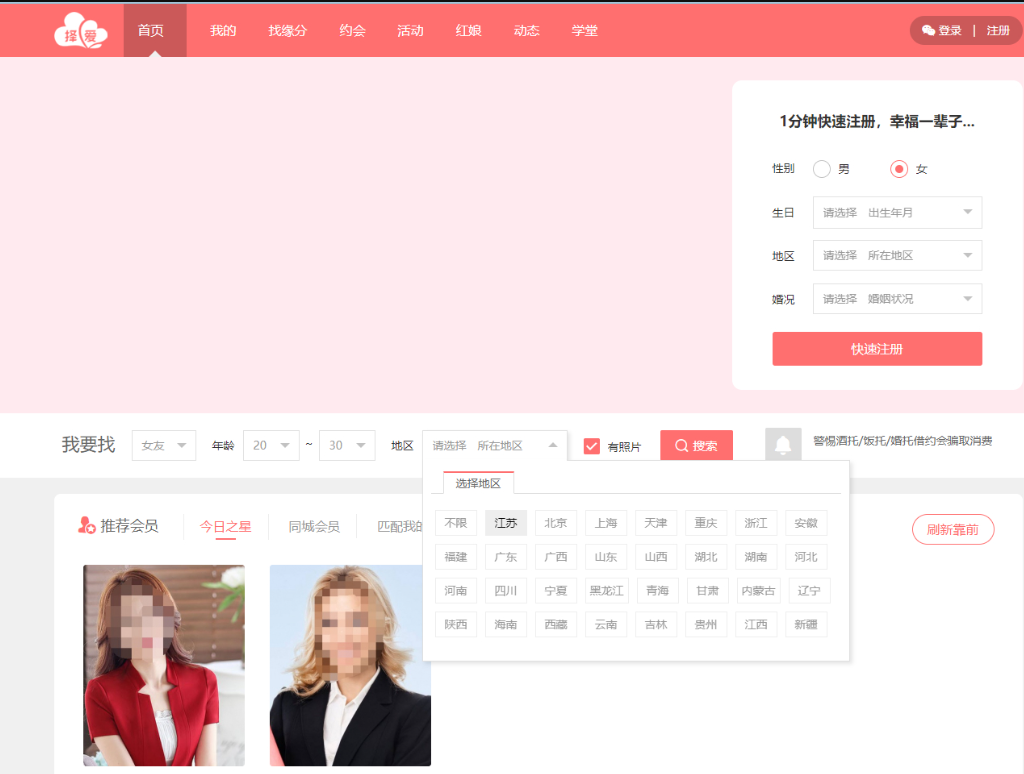
Task: Choose 北京 in the region picker
Action: tap(555, 523)
